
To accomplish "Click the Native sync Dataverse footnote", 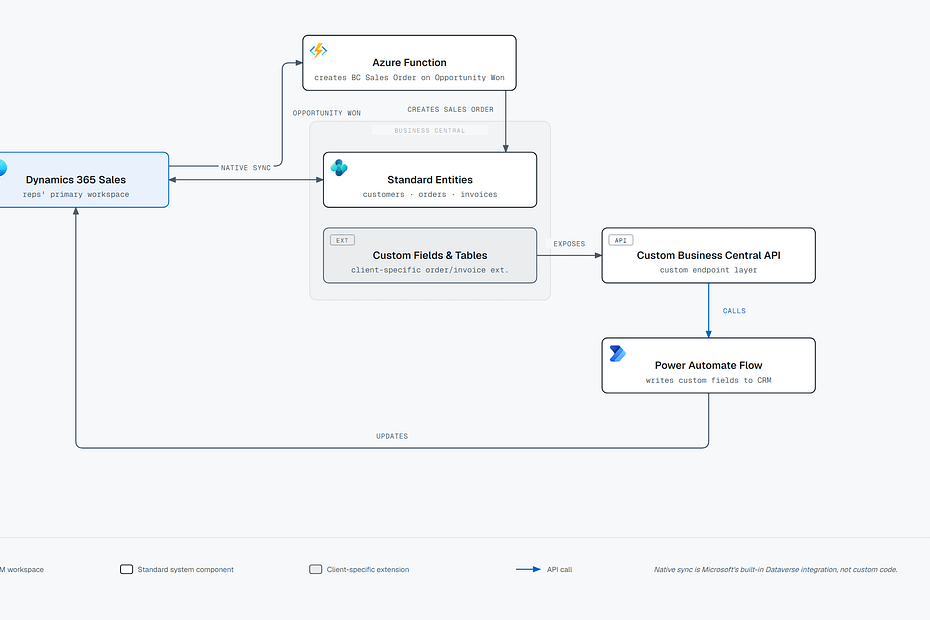I will click(x=775, y=570).
